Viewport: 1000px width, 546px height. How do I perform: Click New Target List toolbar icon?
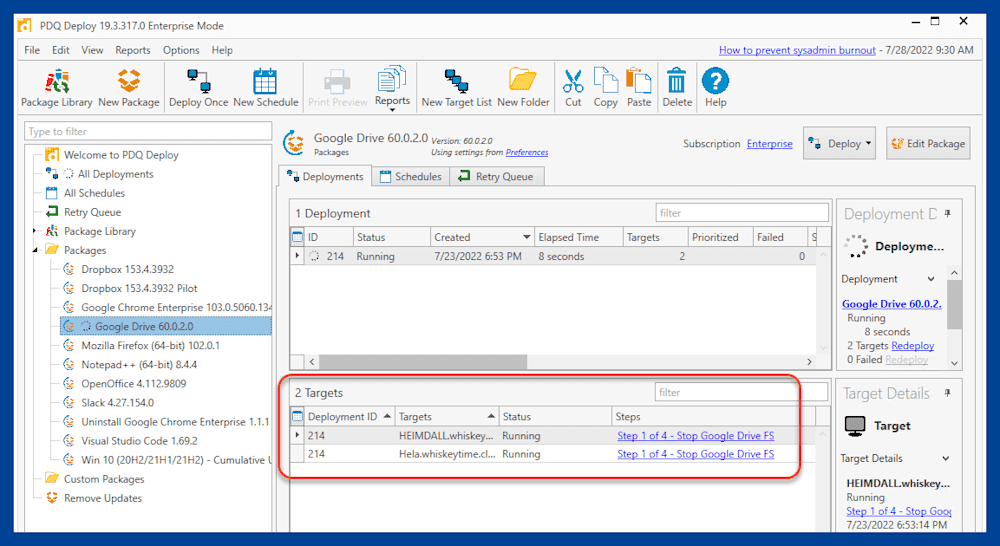pos(457,88)
